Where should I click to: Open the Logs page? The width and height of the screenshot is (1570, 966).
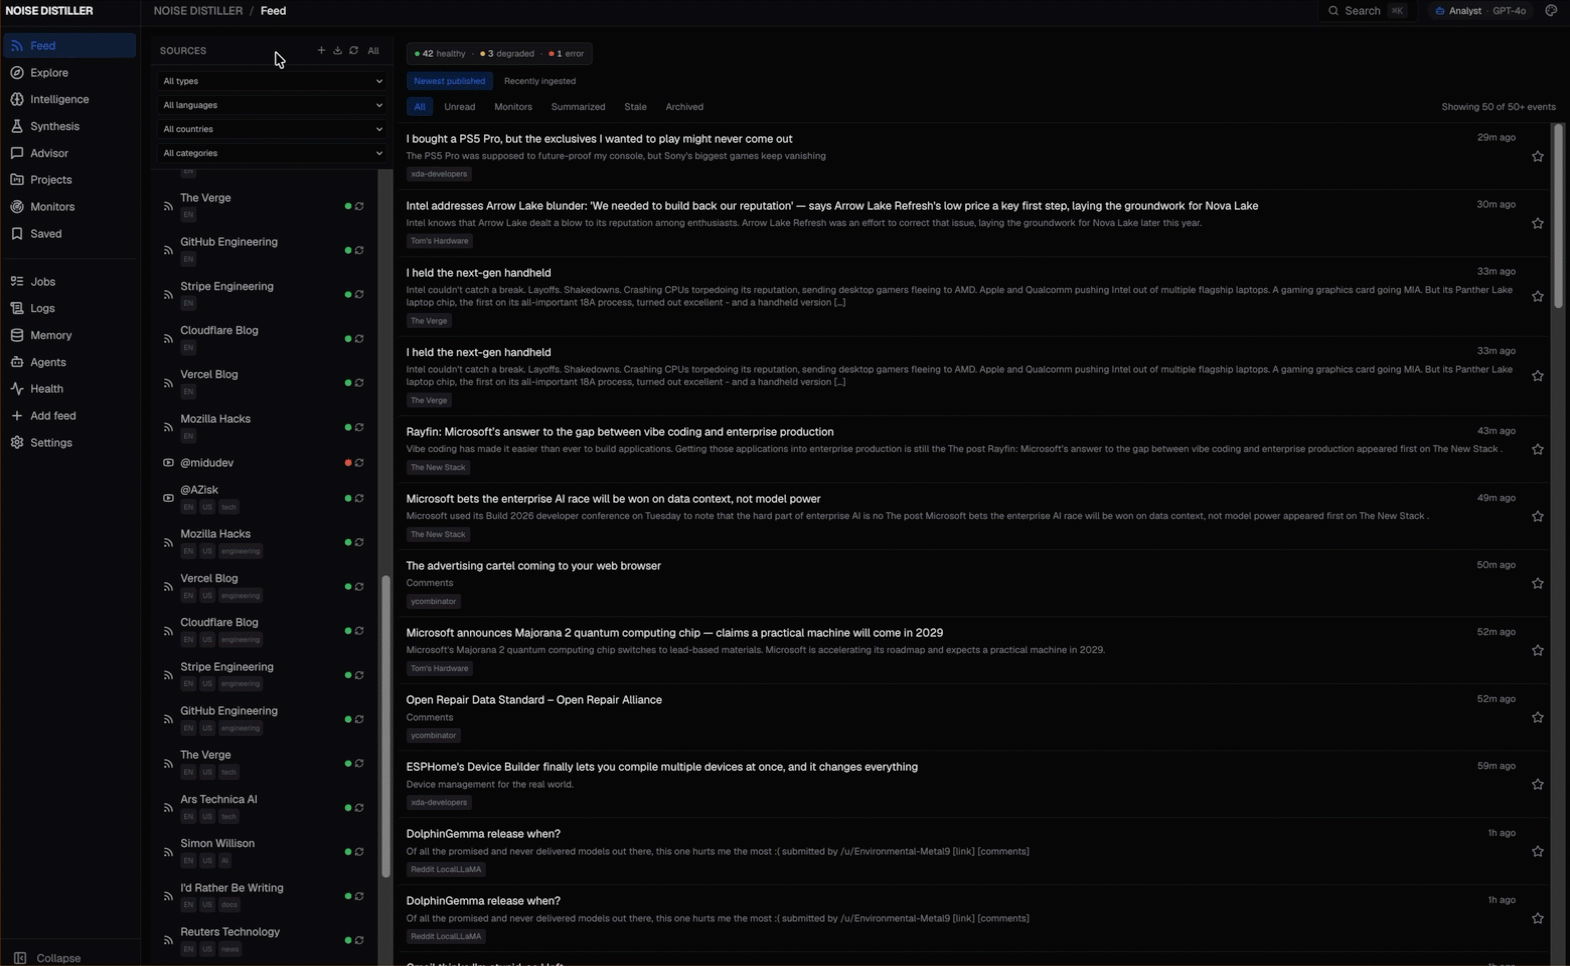click(x=68, y=309)
